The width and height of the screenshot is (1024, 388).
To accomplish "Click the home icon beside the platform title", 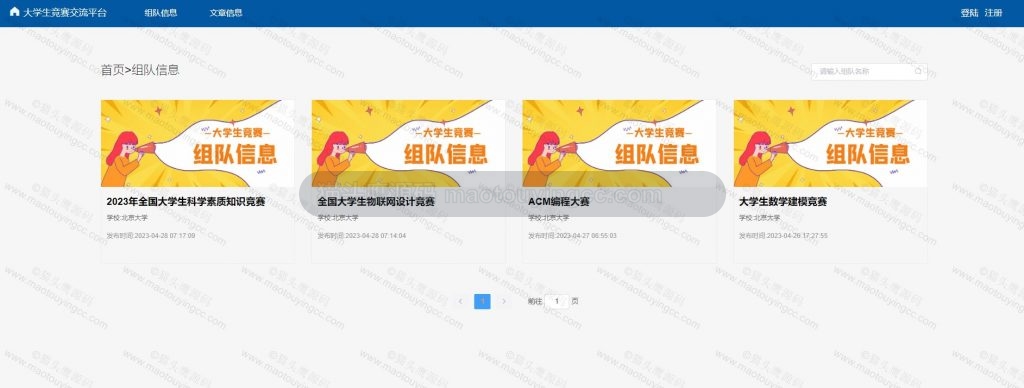I will tap(14, 12).
